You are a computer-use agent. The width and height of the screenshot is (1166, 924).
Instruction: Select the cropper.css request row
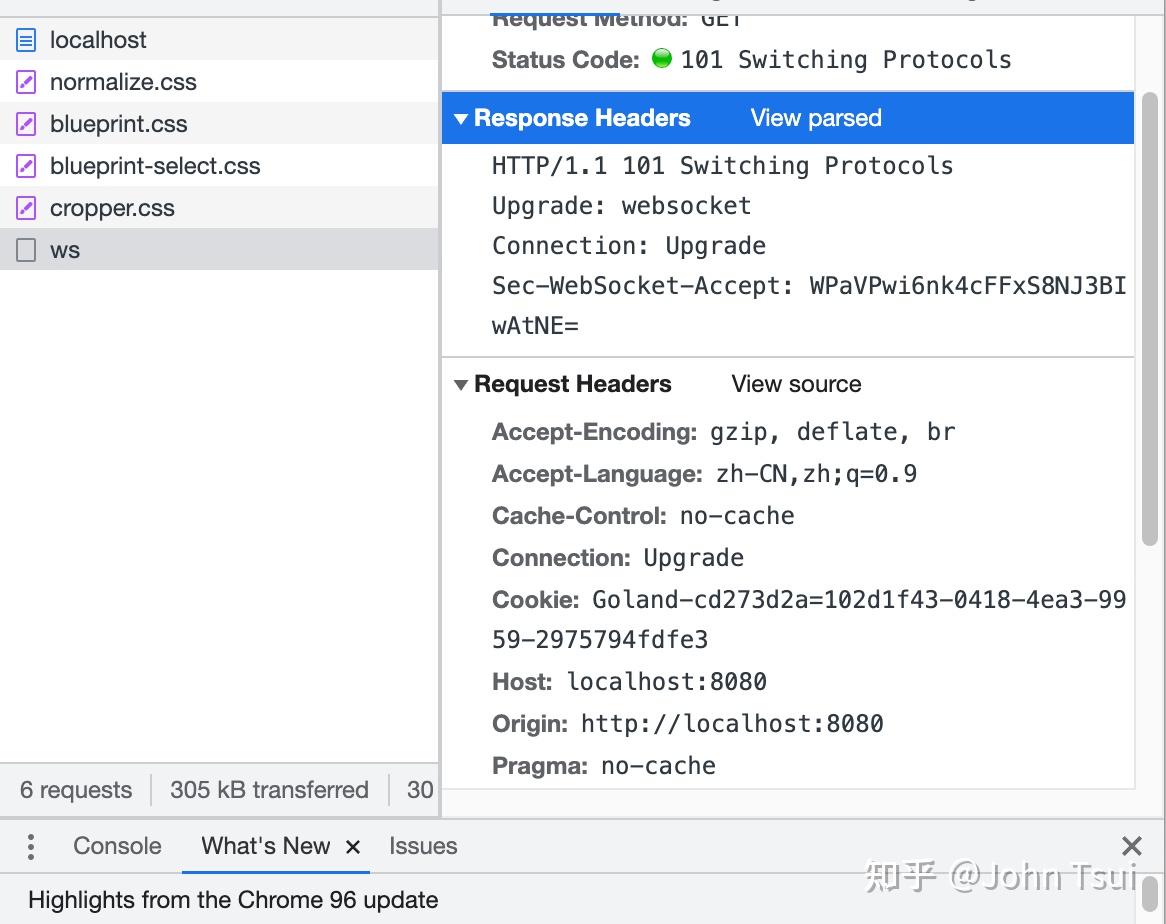tap(150, 208)
